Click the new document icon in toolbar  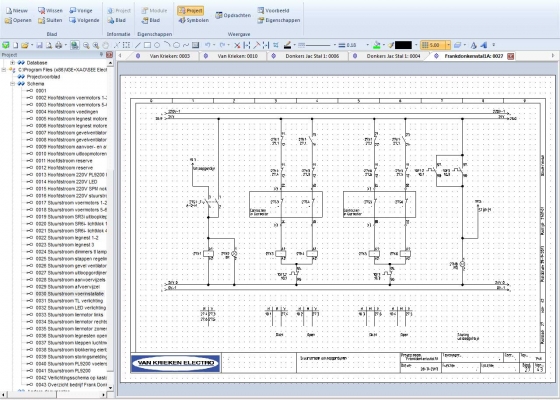point(15,45)
